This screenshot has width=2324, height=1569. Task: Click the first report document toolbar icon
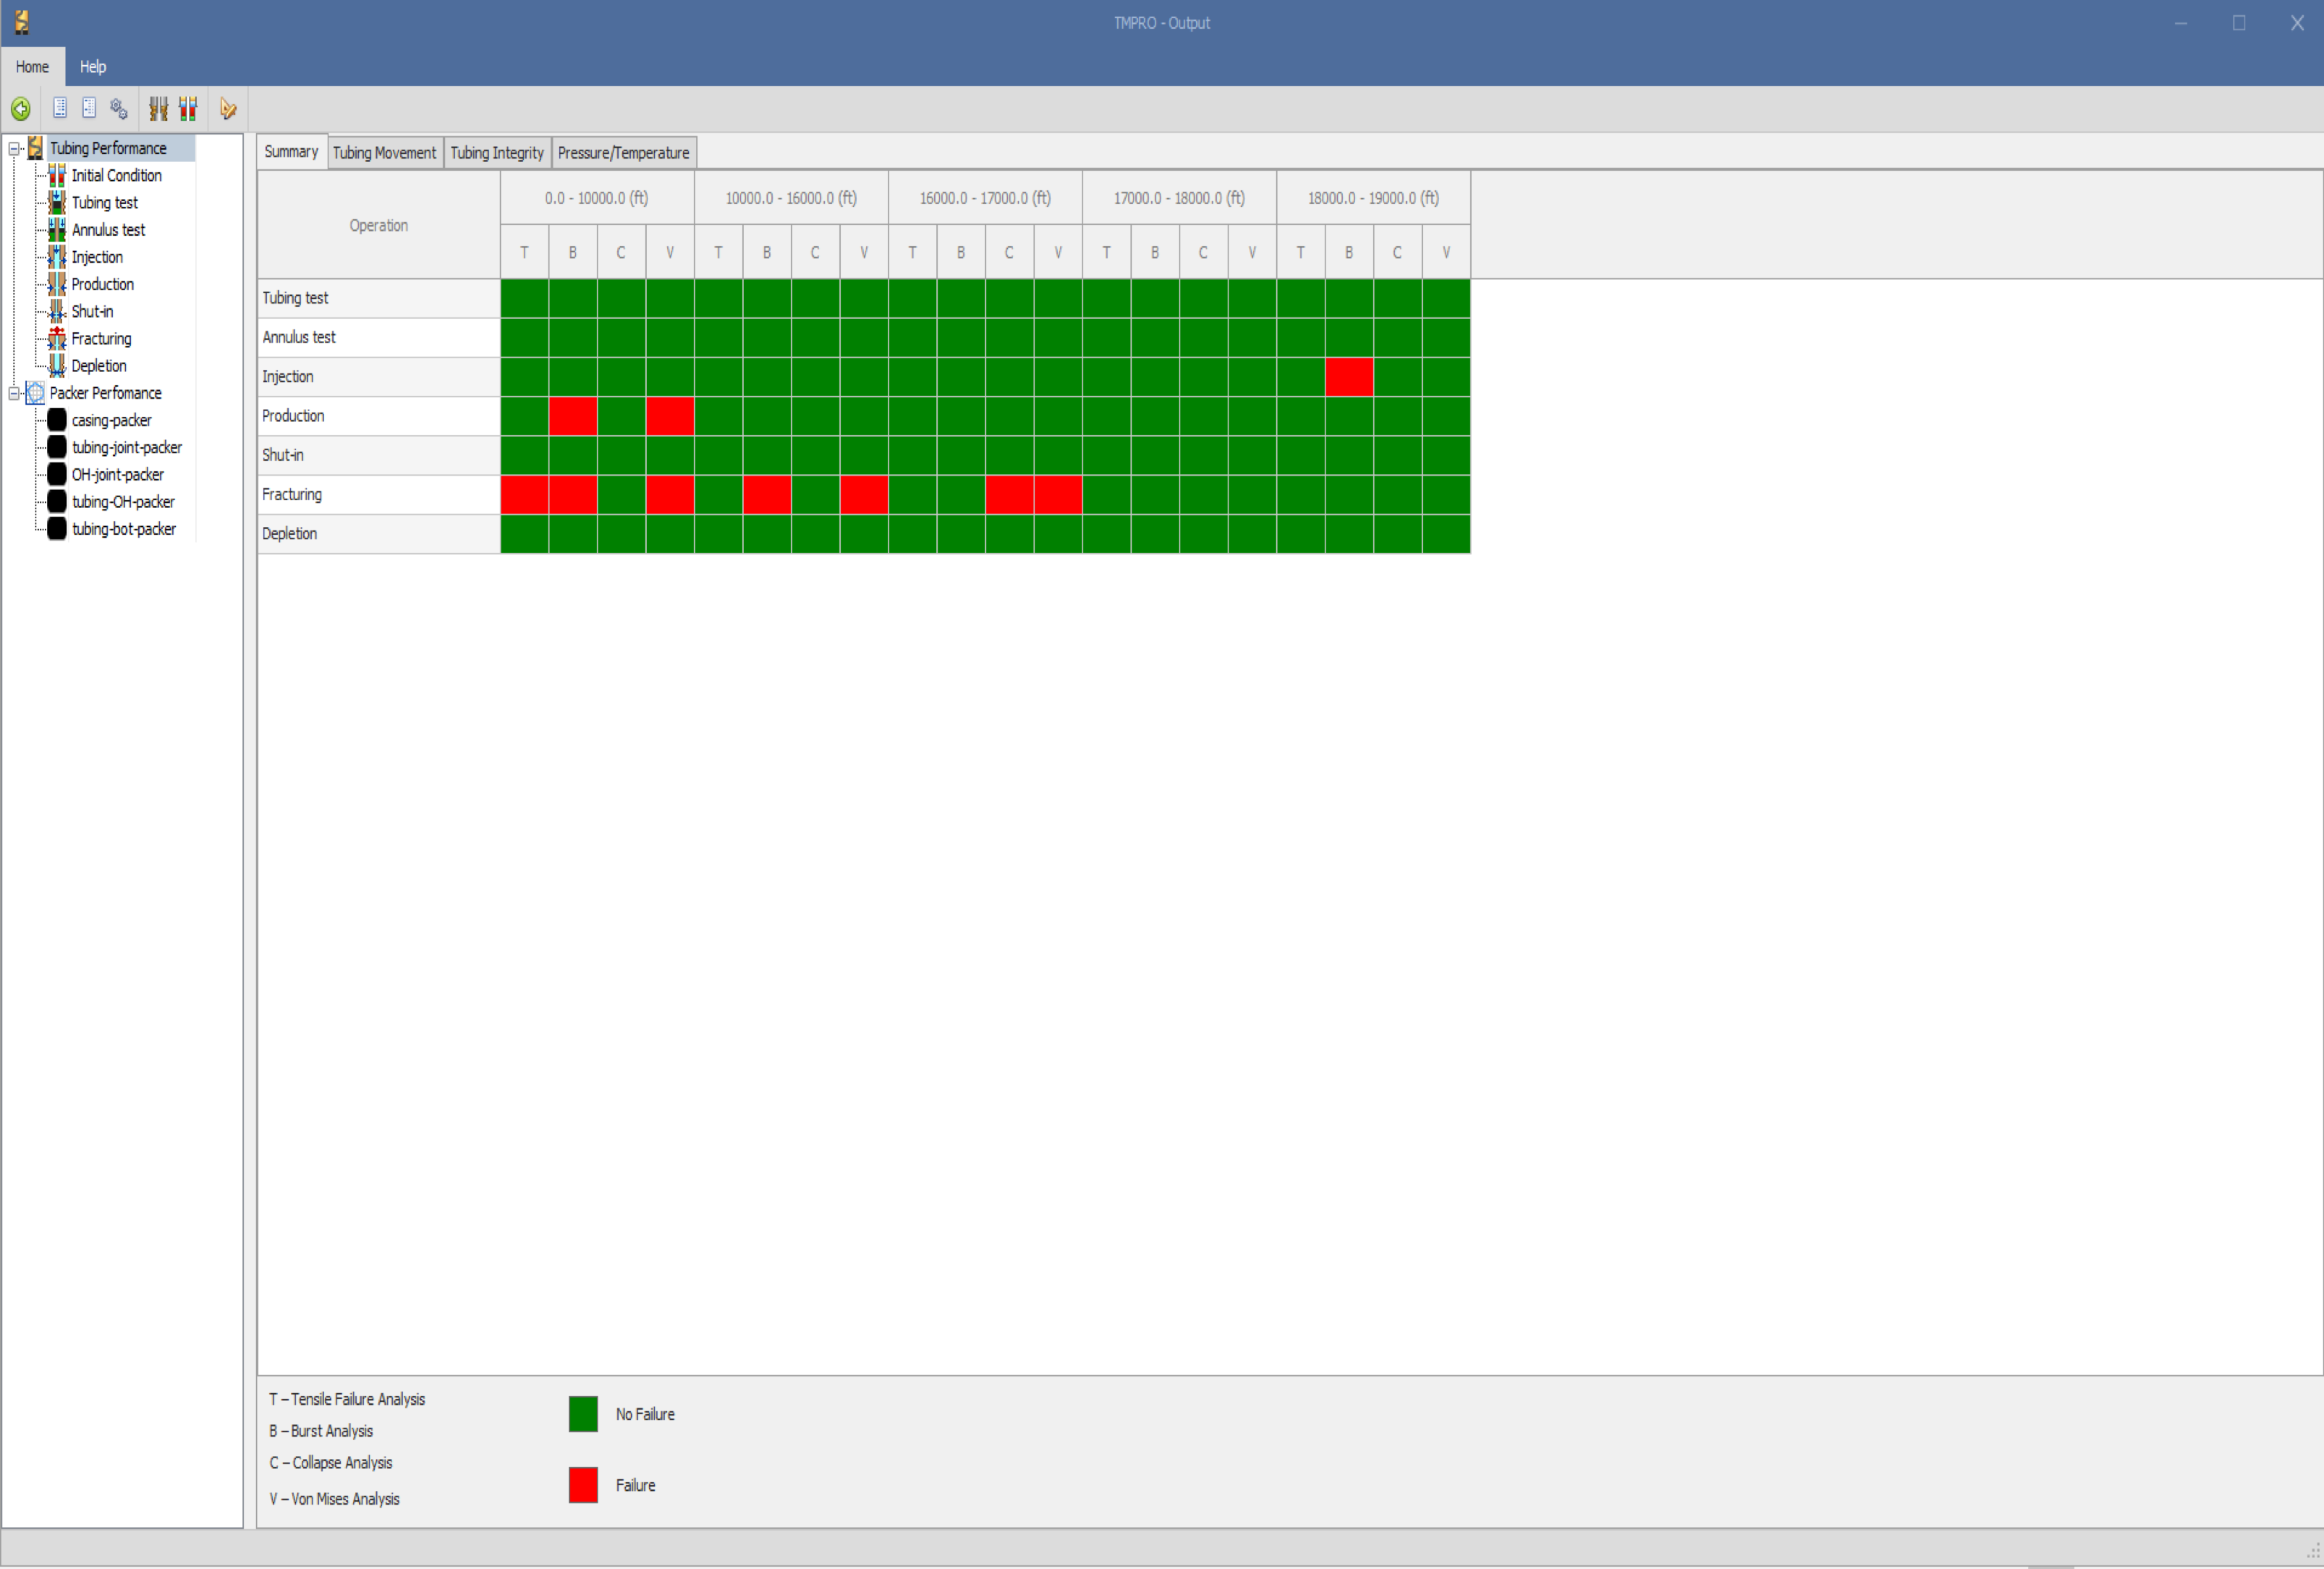60,108
